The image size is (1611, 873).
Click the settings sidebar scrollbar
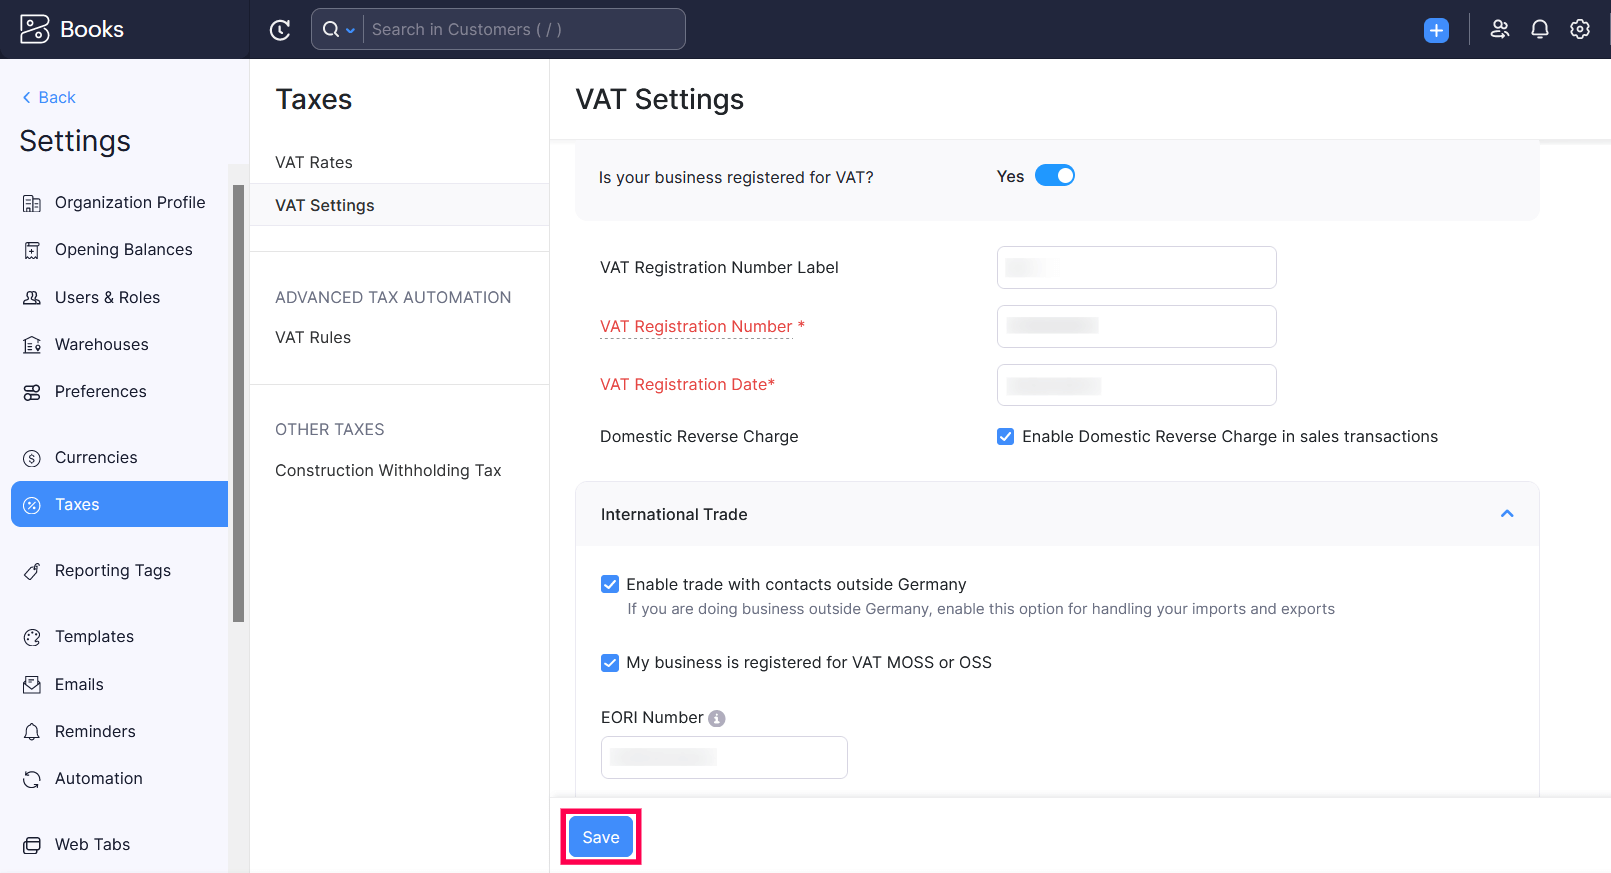click(x=238, y=400)
